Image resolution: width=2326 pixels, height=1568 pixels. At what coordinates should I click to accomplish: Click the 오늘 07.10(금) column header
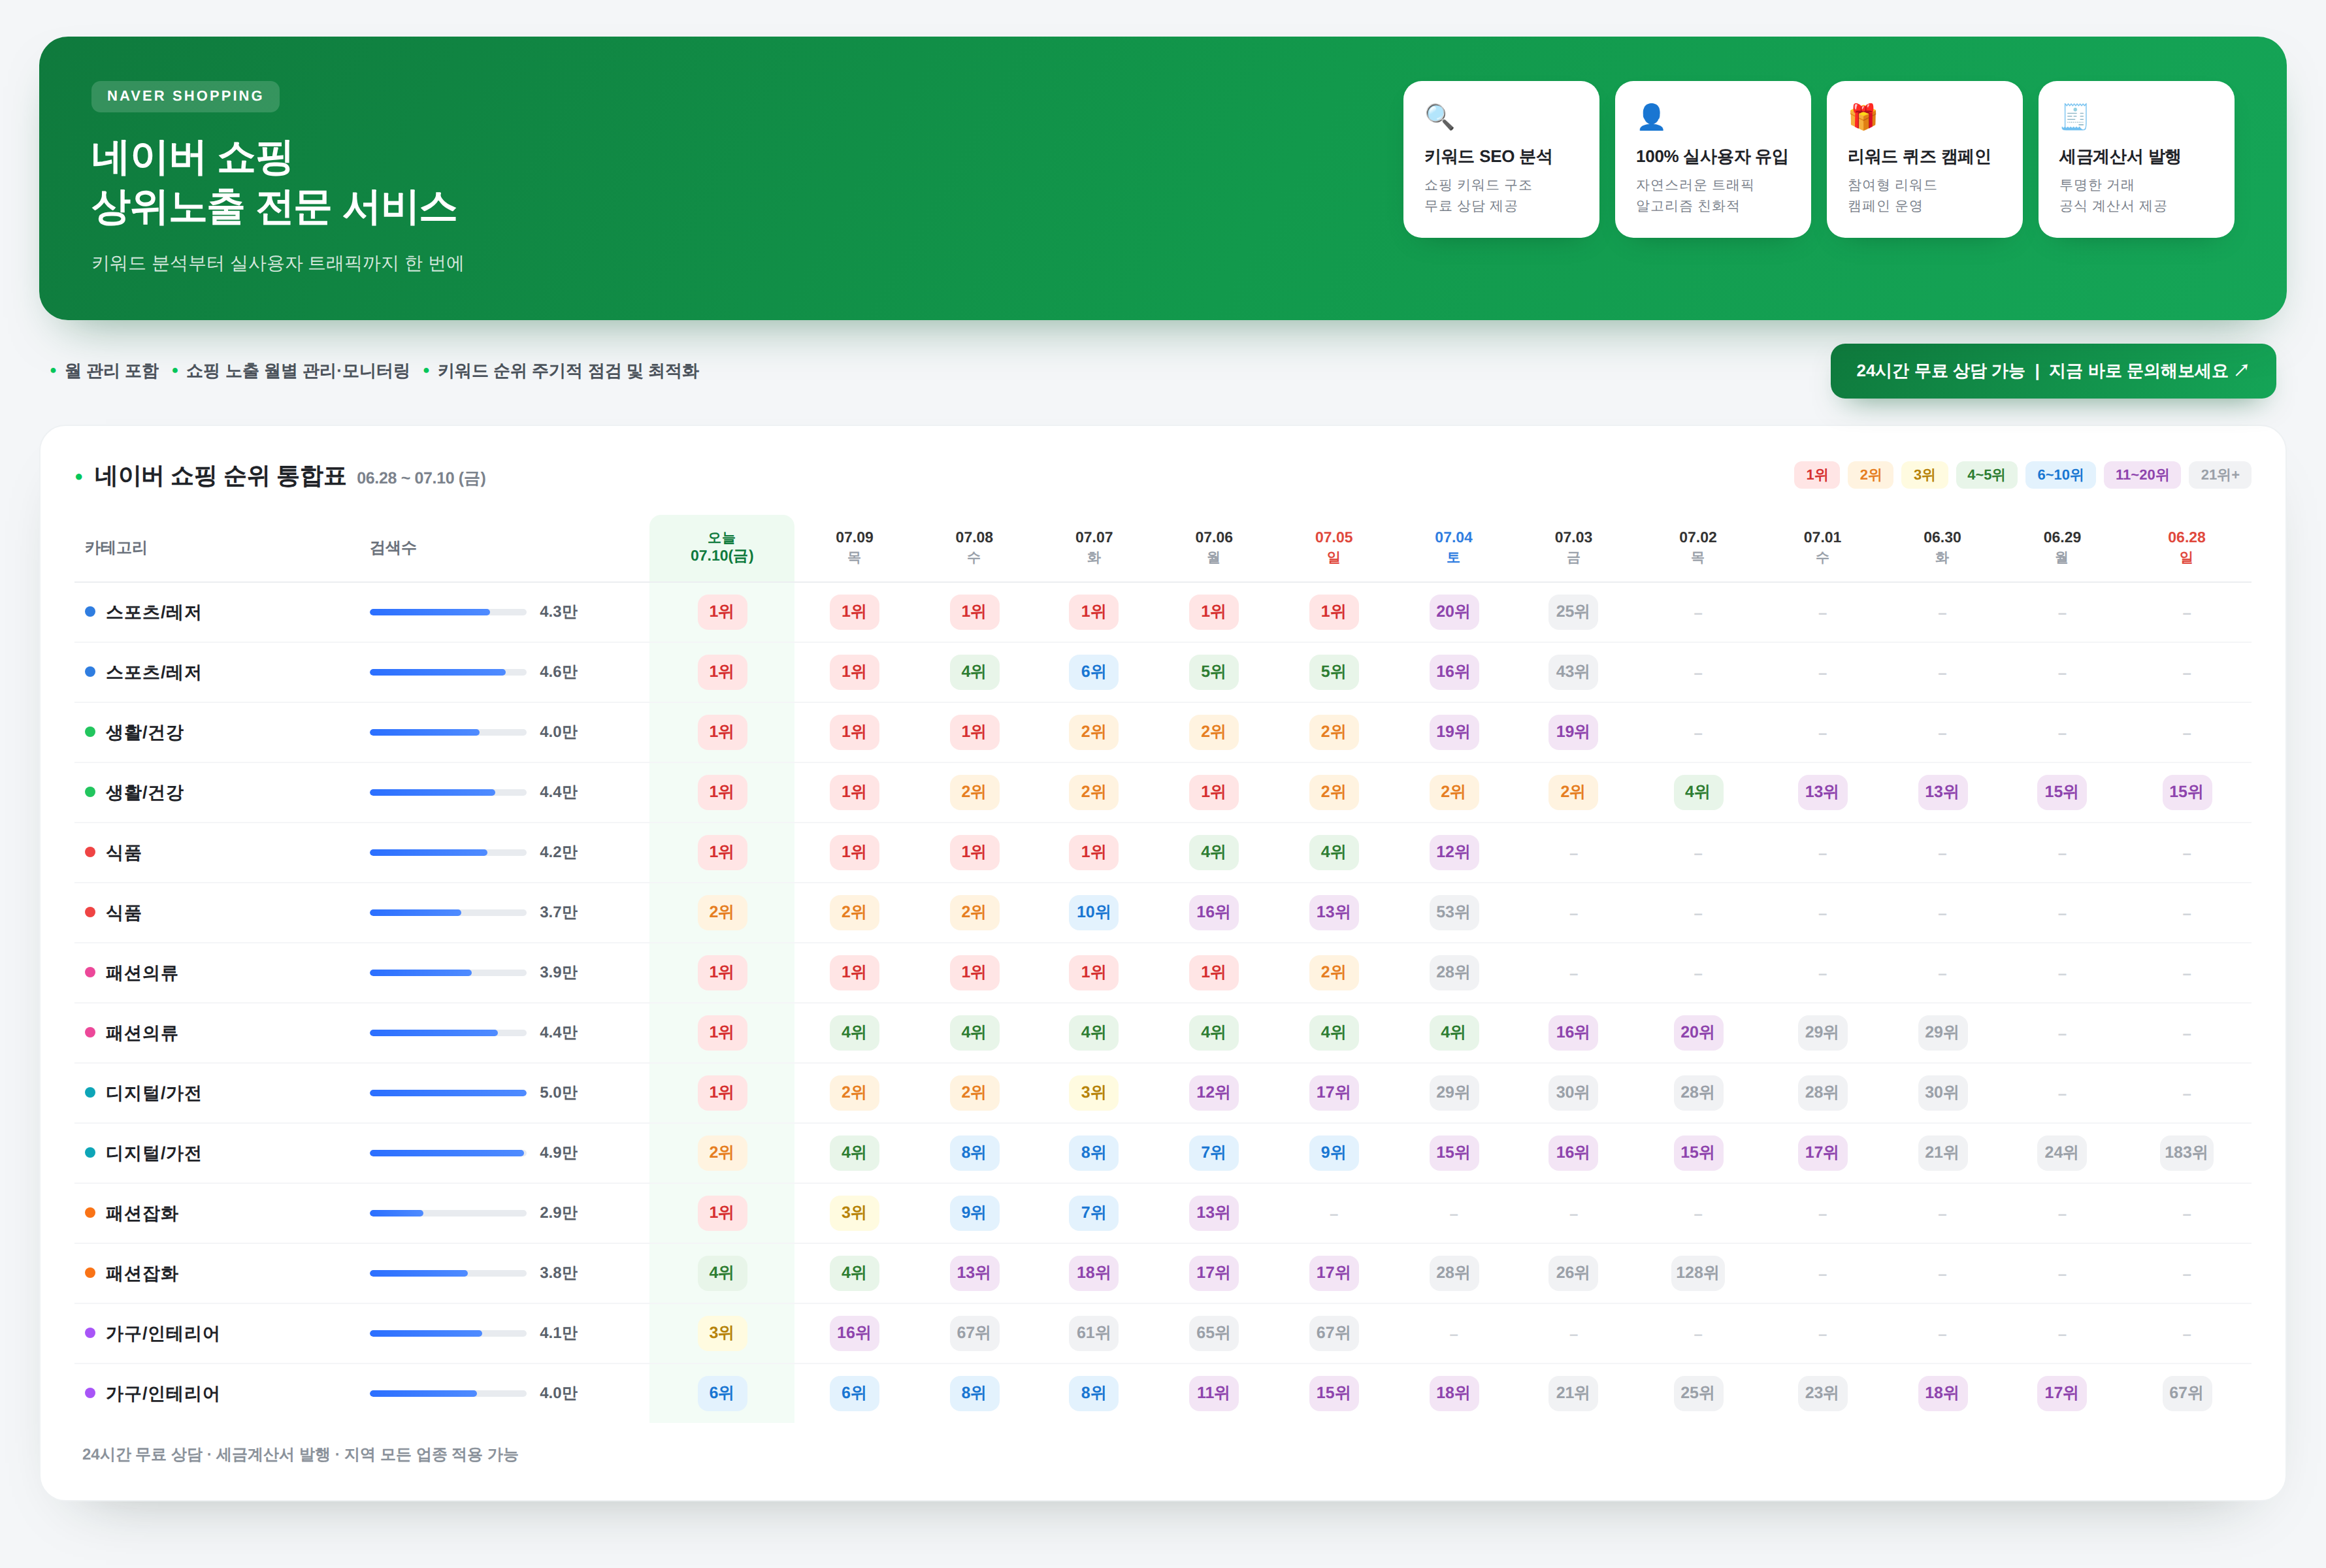(x=721, y=547)
